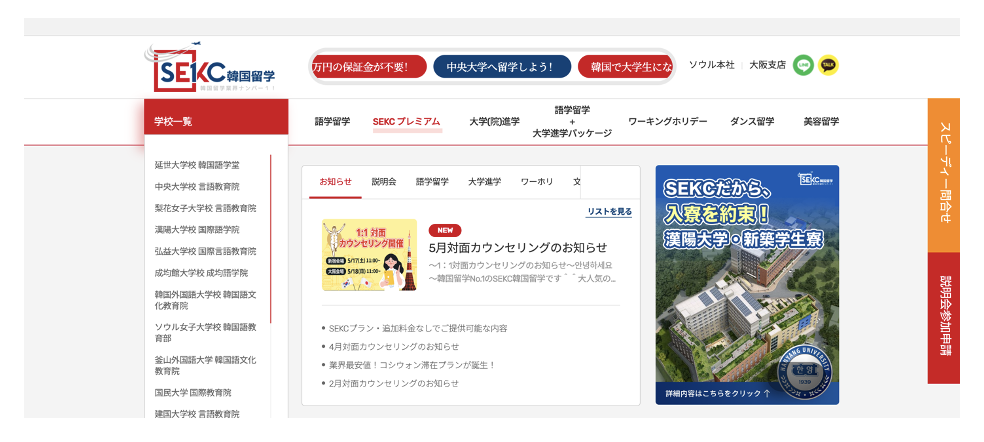The height and width of the screenshot is (442, 984).
Task: Switch to the 語学留学 news tab
Action: (x=432, y=182)
